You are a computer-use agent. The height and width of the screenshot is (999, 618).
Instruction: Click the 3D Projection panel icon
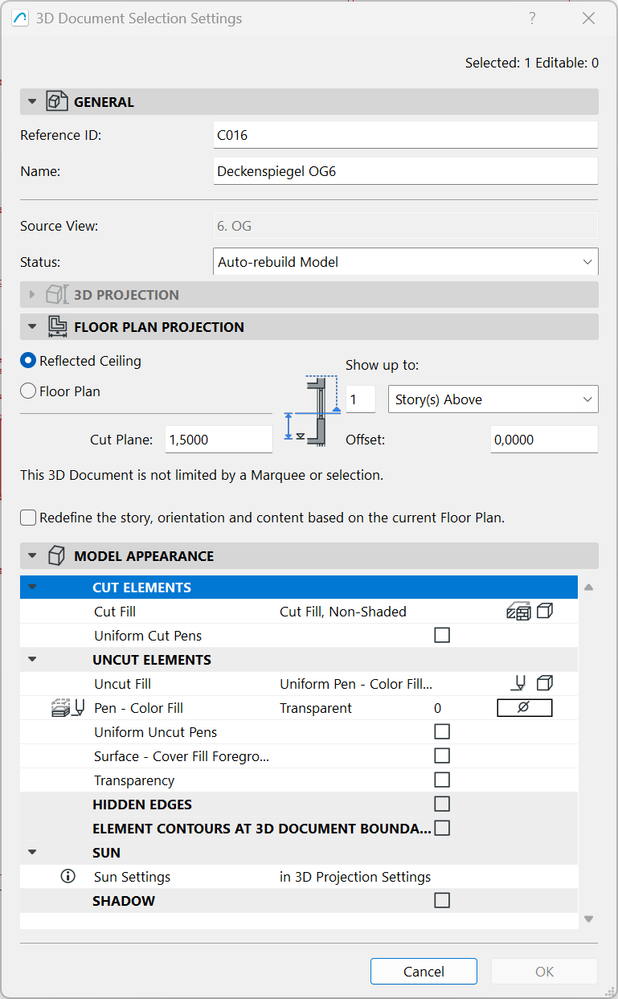(x=57, y=294)
